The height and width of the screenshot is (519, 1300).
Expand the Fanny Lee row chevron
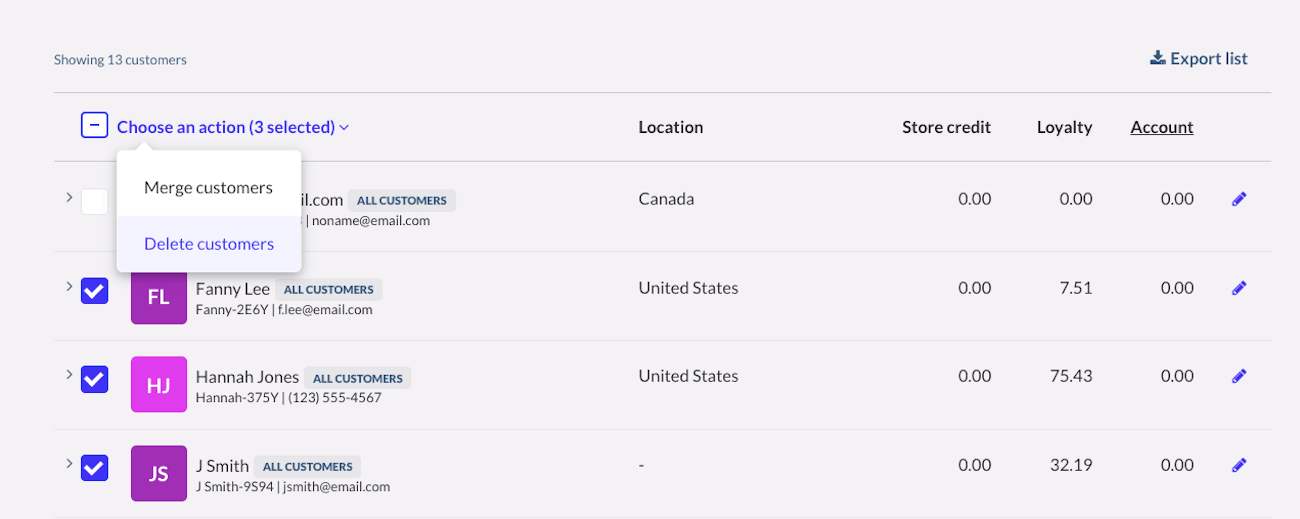tap(69, 286)
